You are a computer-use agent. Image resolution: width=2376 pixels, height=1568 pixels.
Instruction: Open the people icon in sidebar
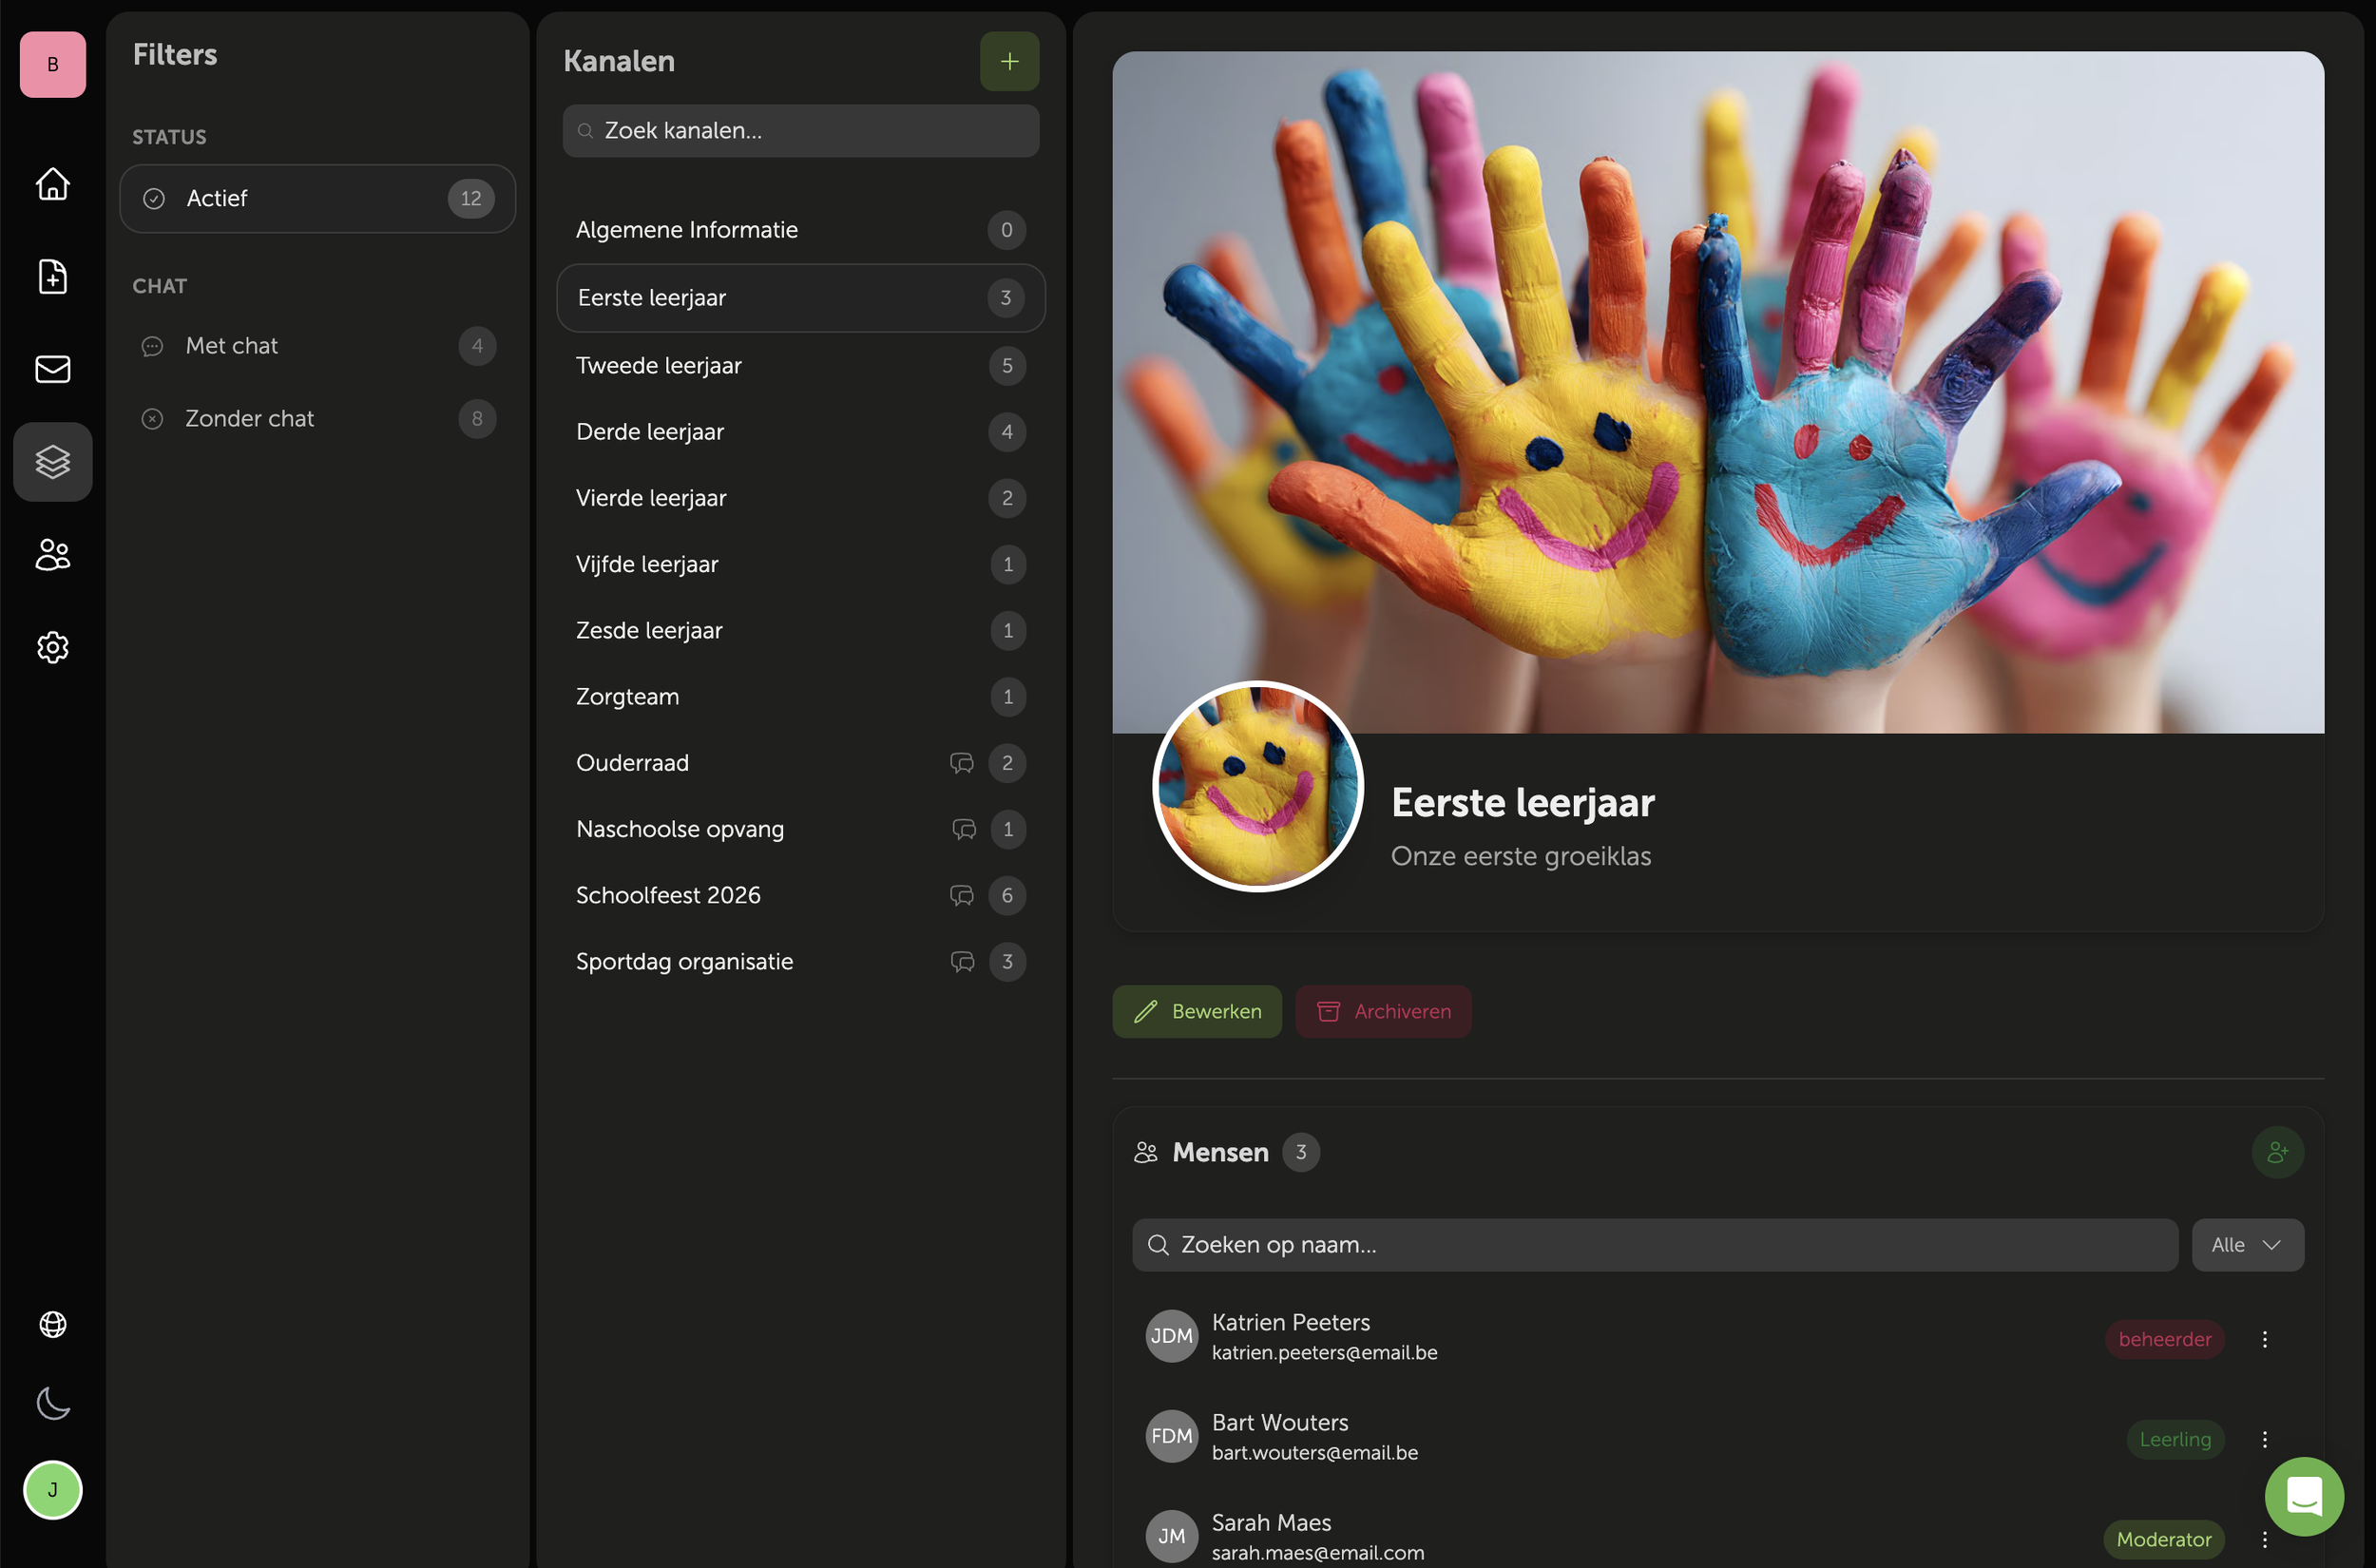(x=53, y=555)
